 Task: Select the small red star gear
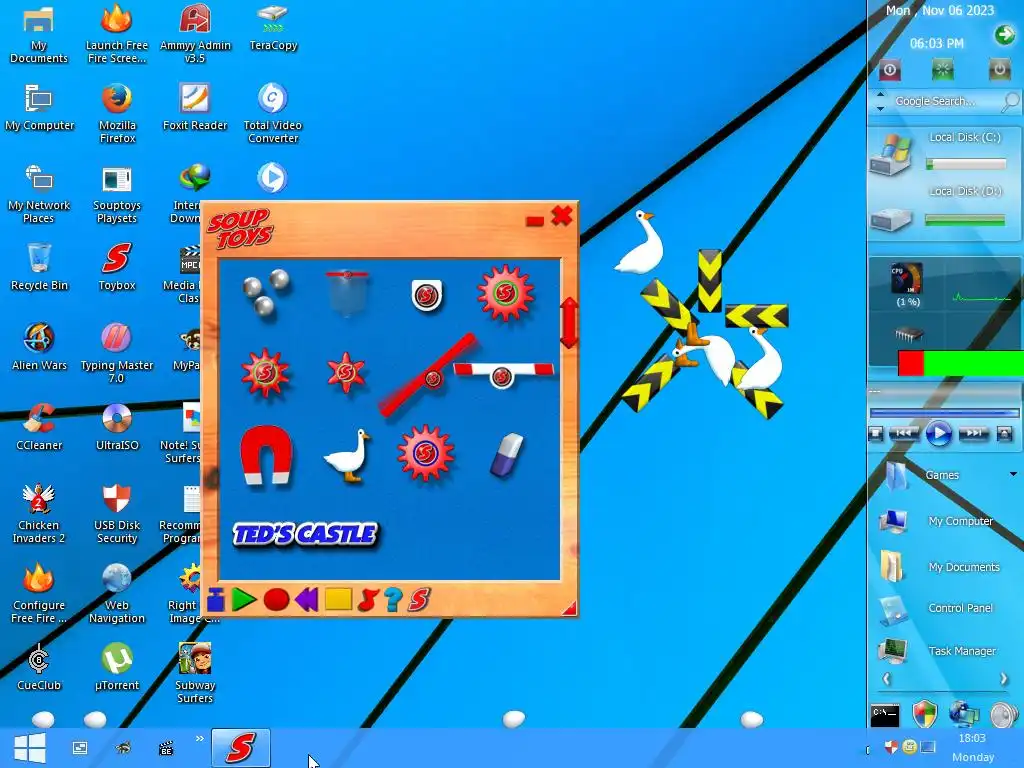[x=345, y=373]
